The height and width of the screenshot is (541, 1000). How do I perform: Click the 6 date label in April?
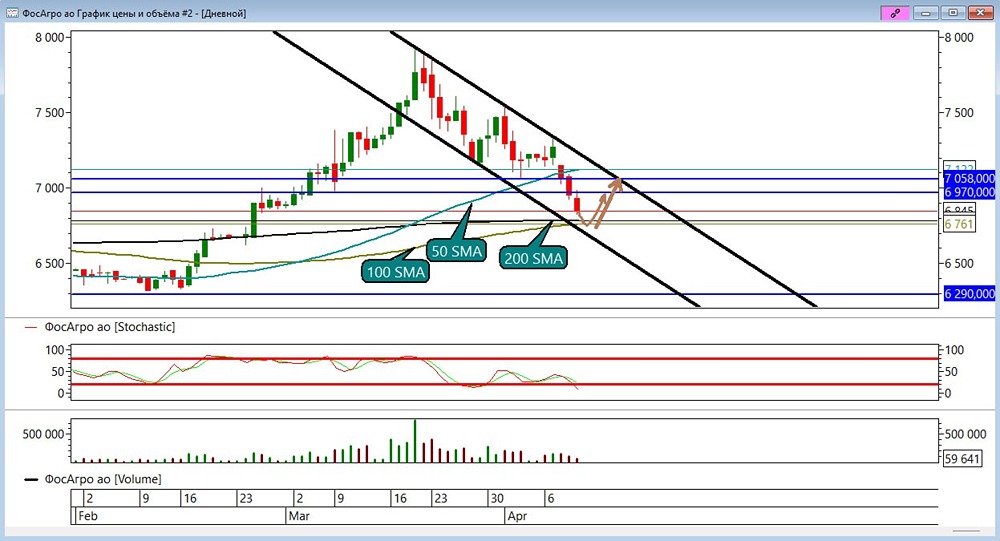[551, 498]
